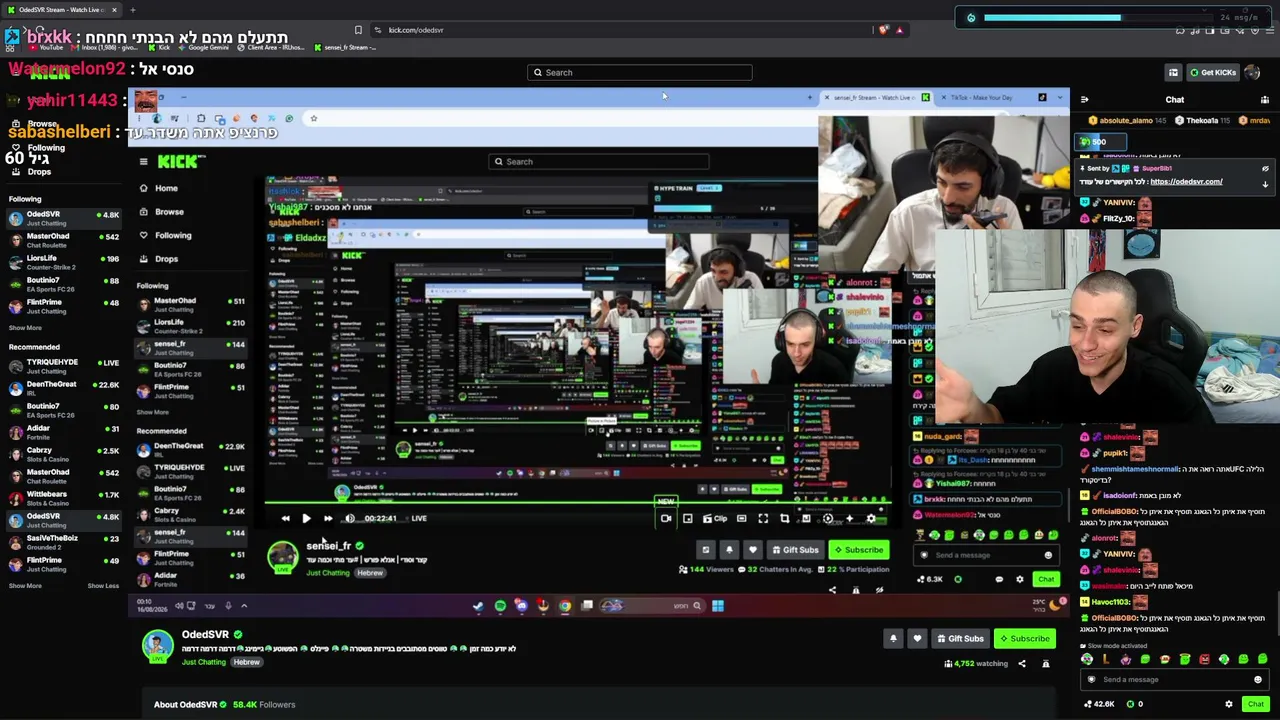Viewport: 1280px width, 720px height.
Task: Open the YouTube bookmark
Action: coord(46,47)
